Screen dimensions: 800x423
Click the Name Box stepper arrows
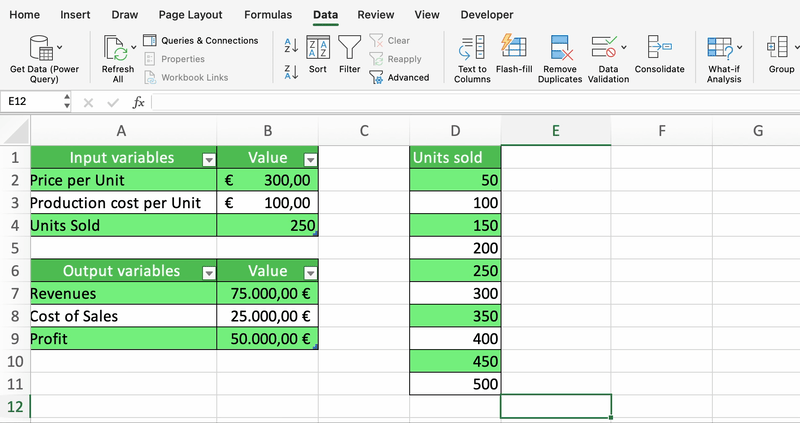[x=67, y=101]
